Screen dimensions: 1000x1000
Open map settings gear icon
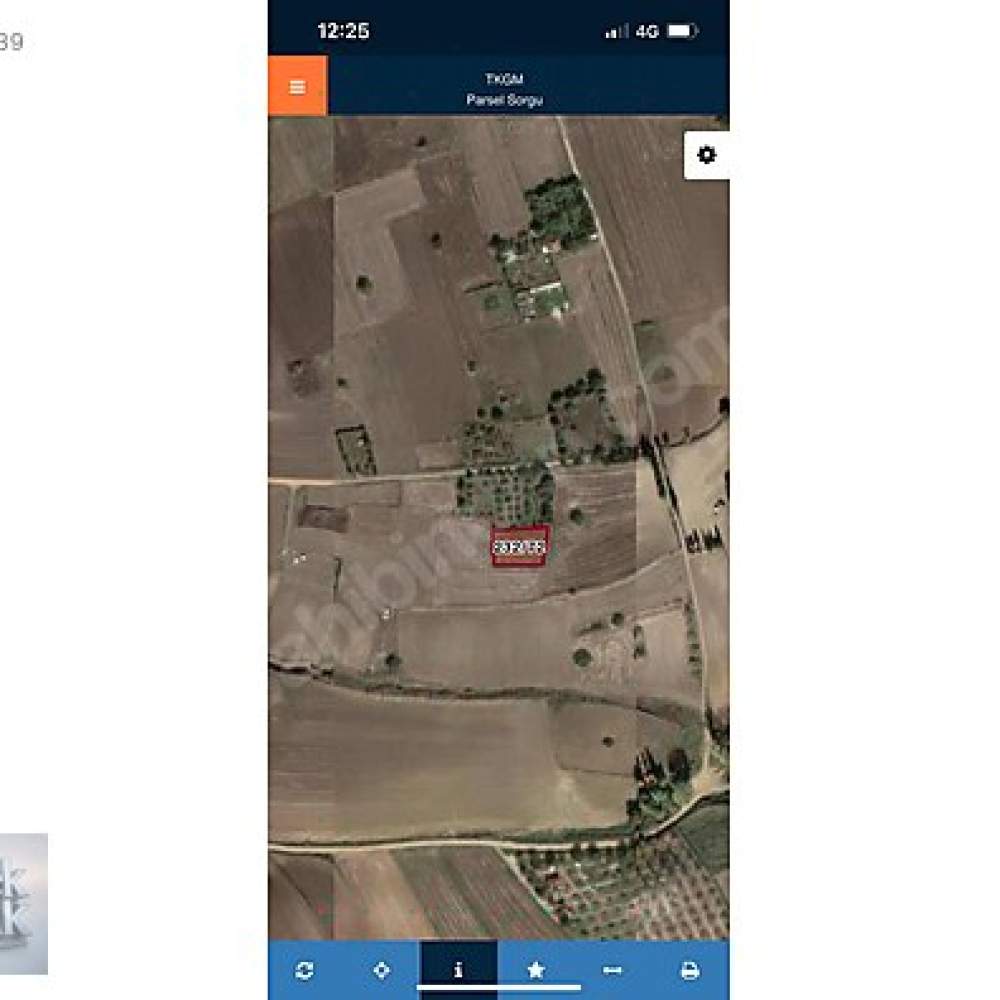pos(707,155)
